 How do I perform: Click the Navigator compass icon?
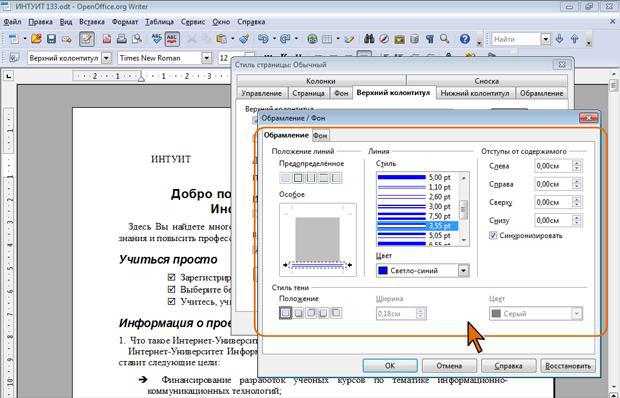(x=384, y=39)
